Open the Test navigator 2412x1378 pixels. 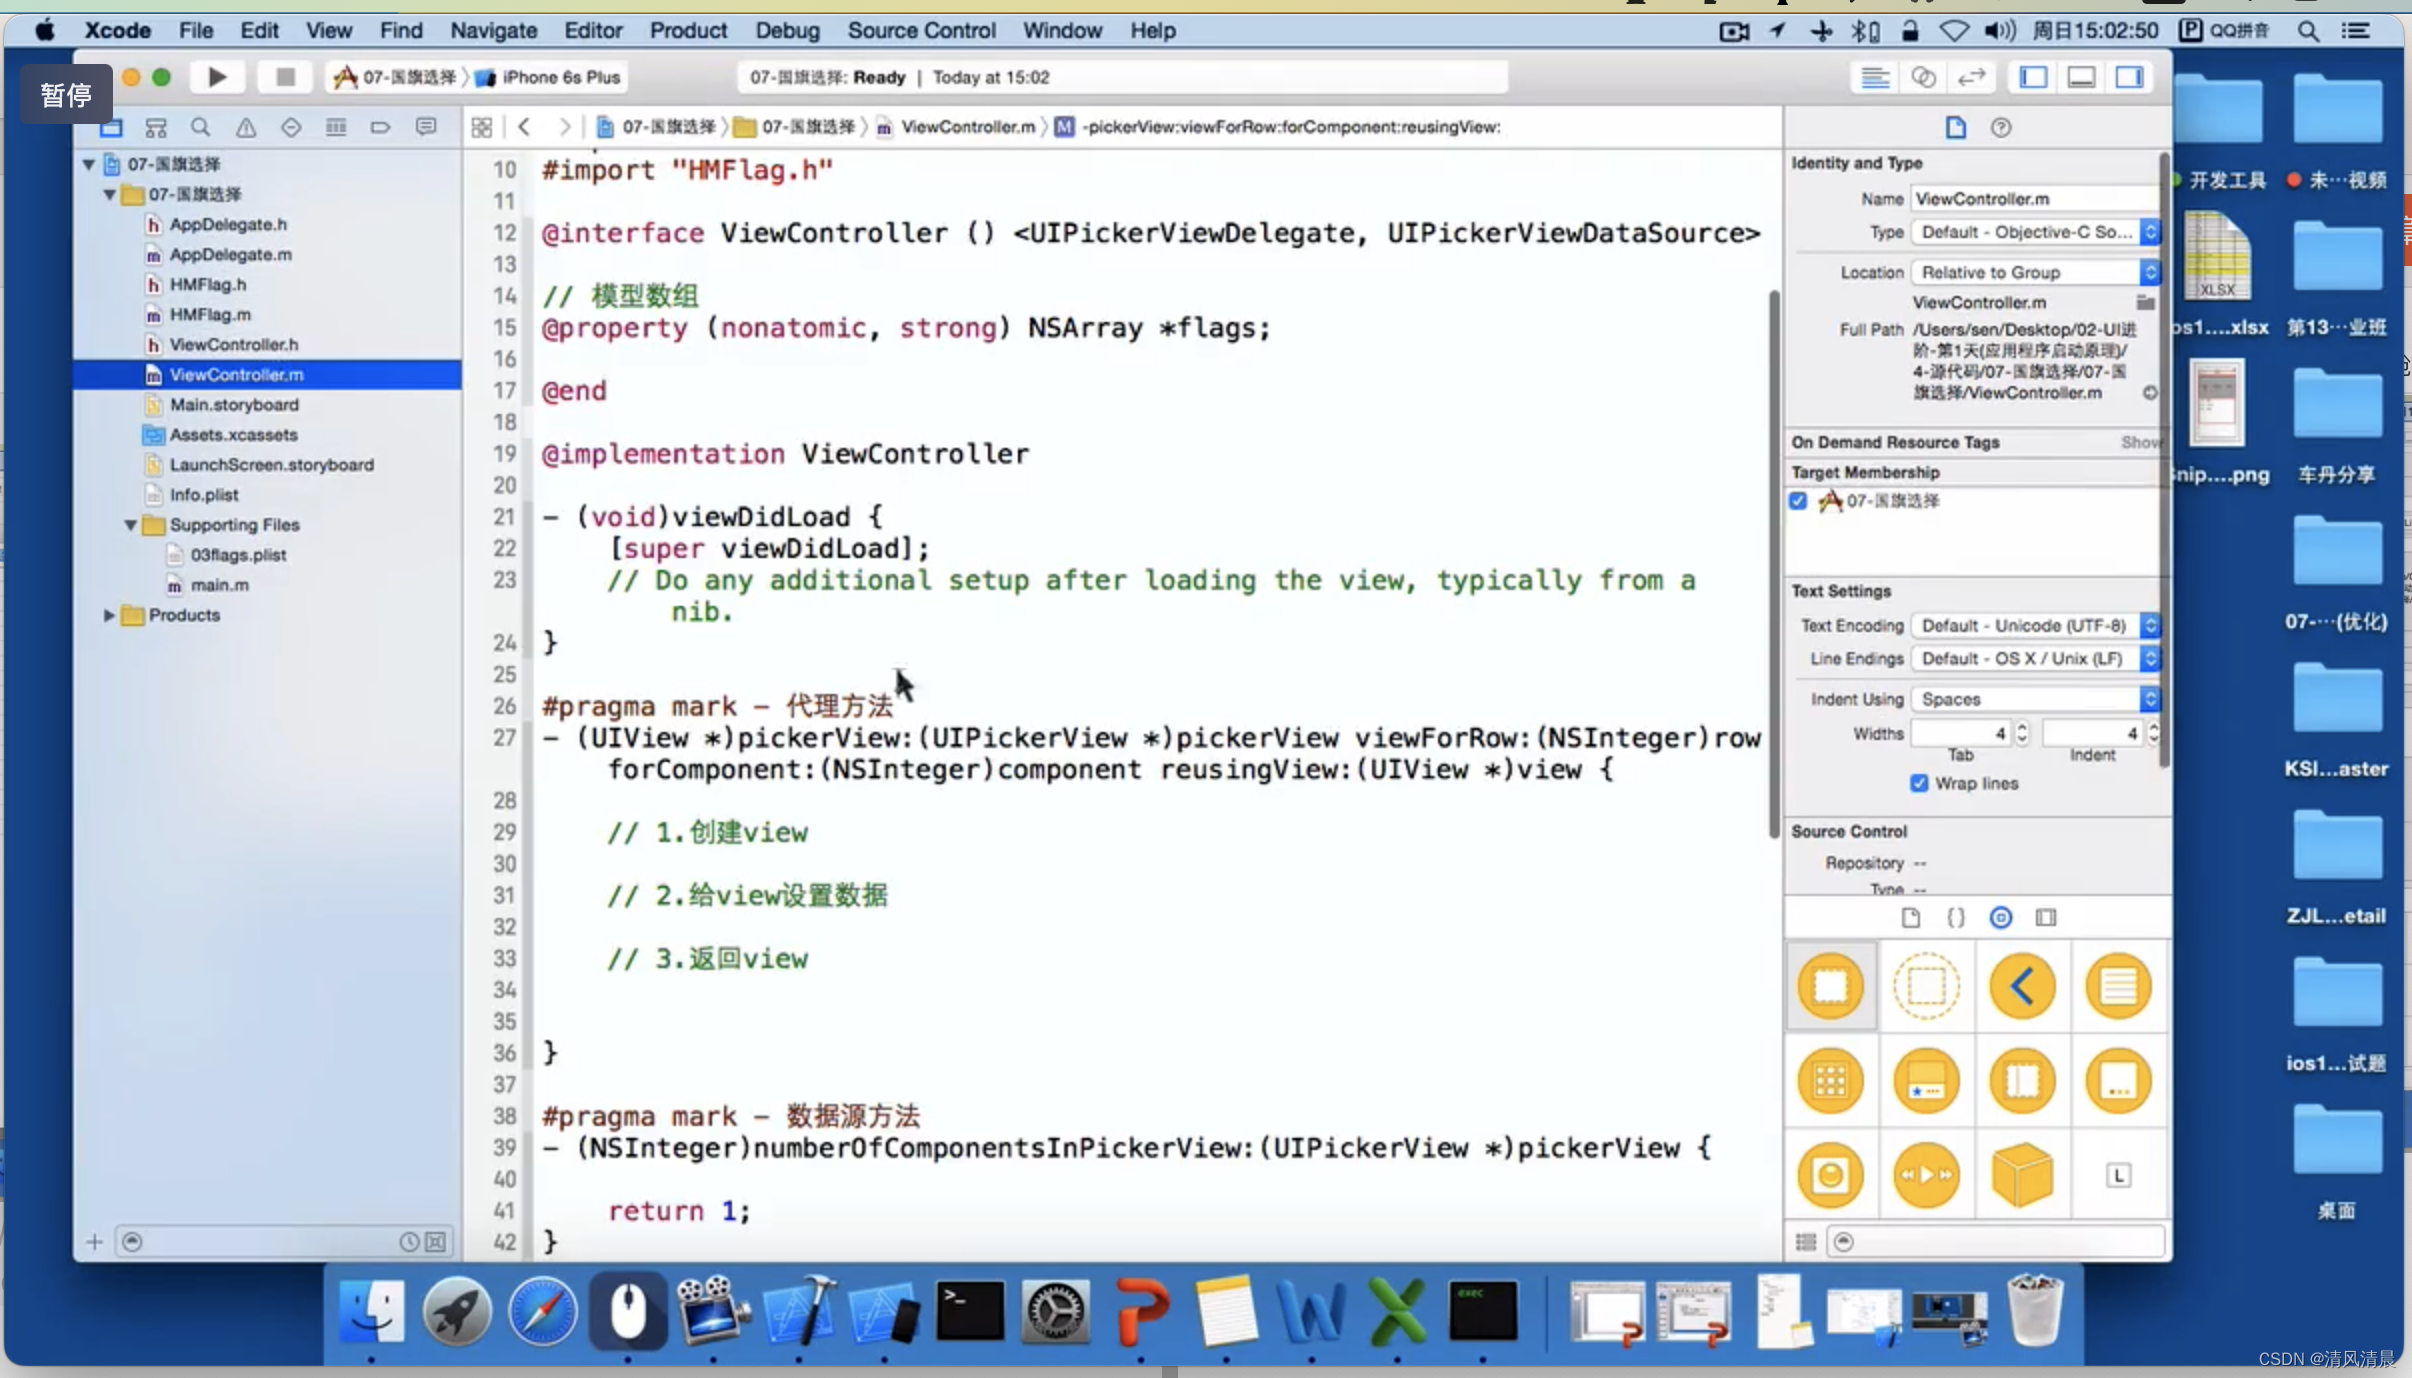[291, 127]
